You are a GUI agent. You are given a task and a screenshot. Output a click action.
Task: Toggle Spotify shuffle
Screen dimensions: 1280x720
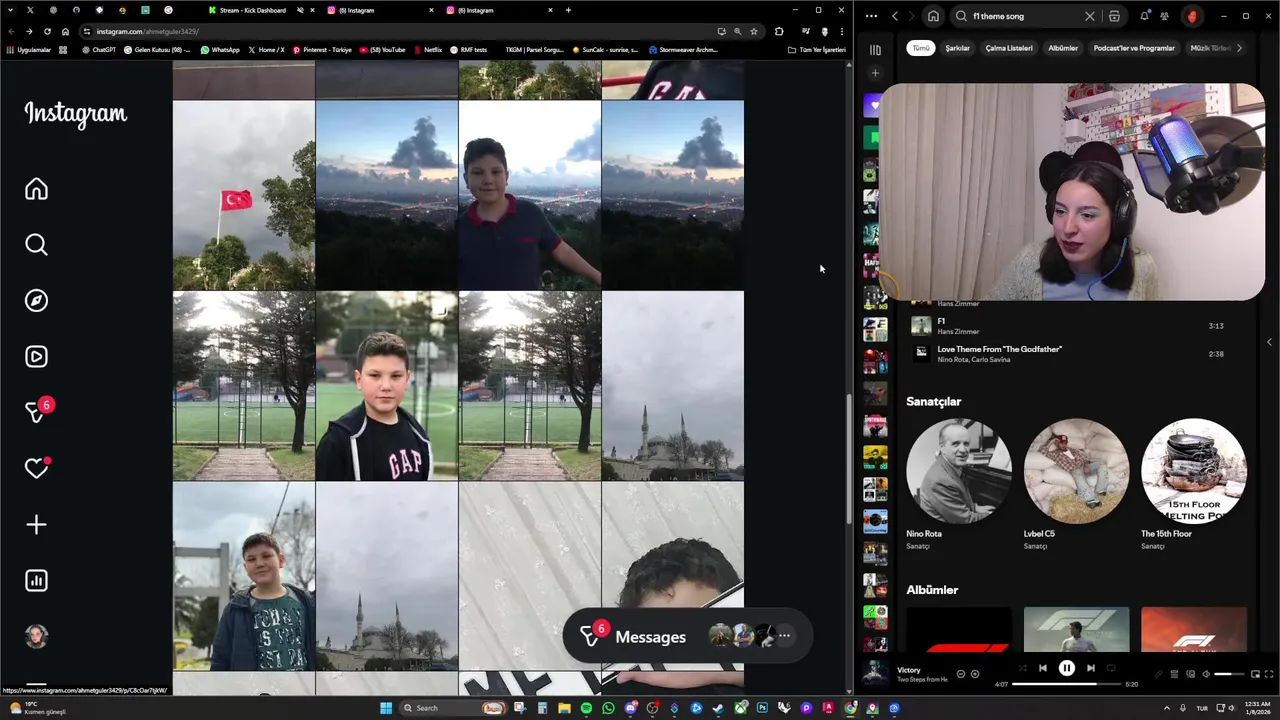tap(1022, 668)
